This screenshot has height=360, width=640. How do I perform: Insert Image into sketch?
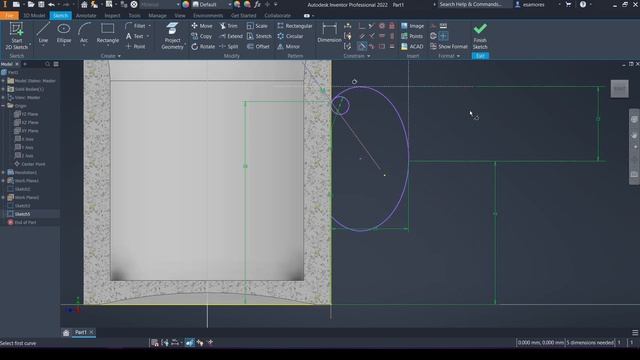pyautogui.click(x=412, y=26)
